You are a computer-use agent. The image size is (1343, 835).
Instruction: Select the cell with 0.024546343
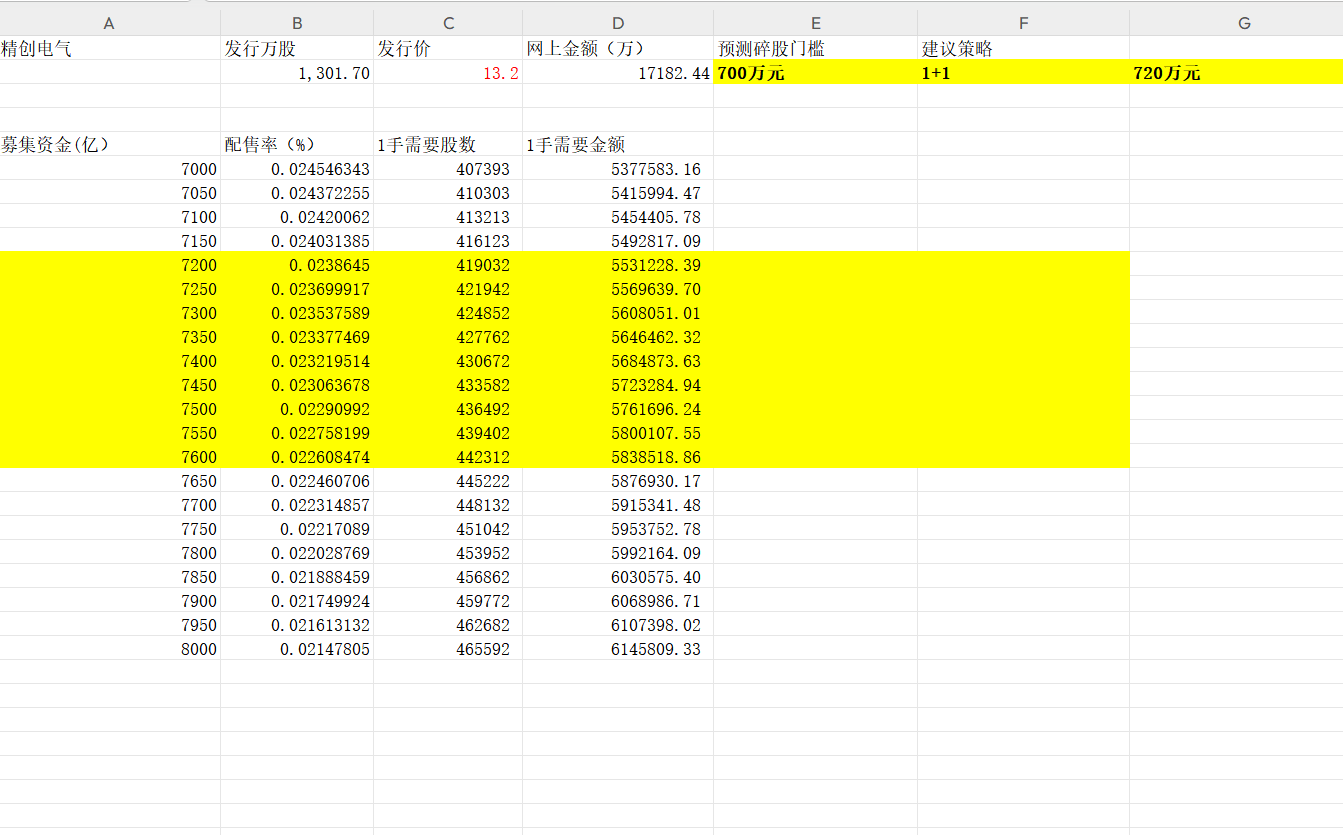[297, 168]
